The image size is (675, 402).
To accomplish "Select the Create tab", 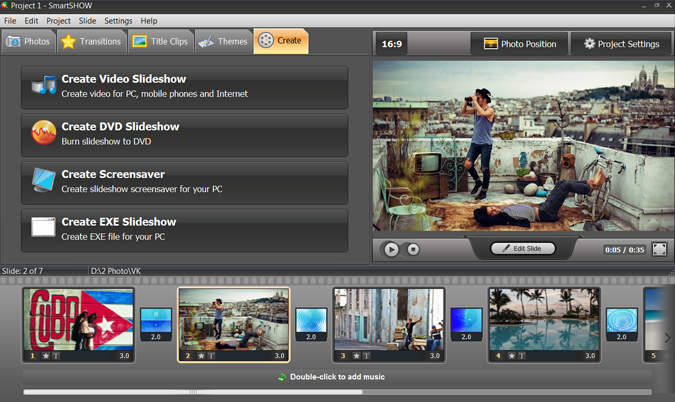I will 281,41.
